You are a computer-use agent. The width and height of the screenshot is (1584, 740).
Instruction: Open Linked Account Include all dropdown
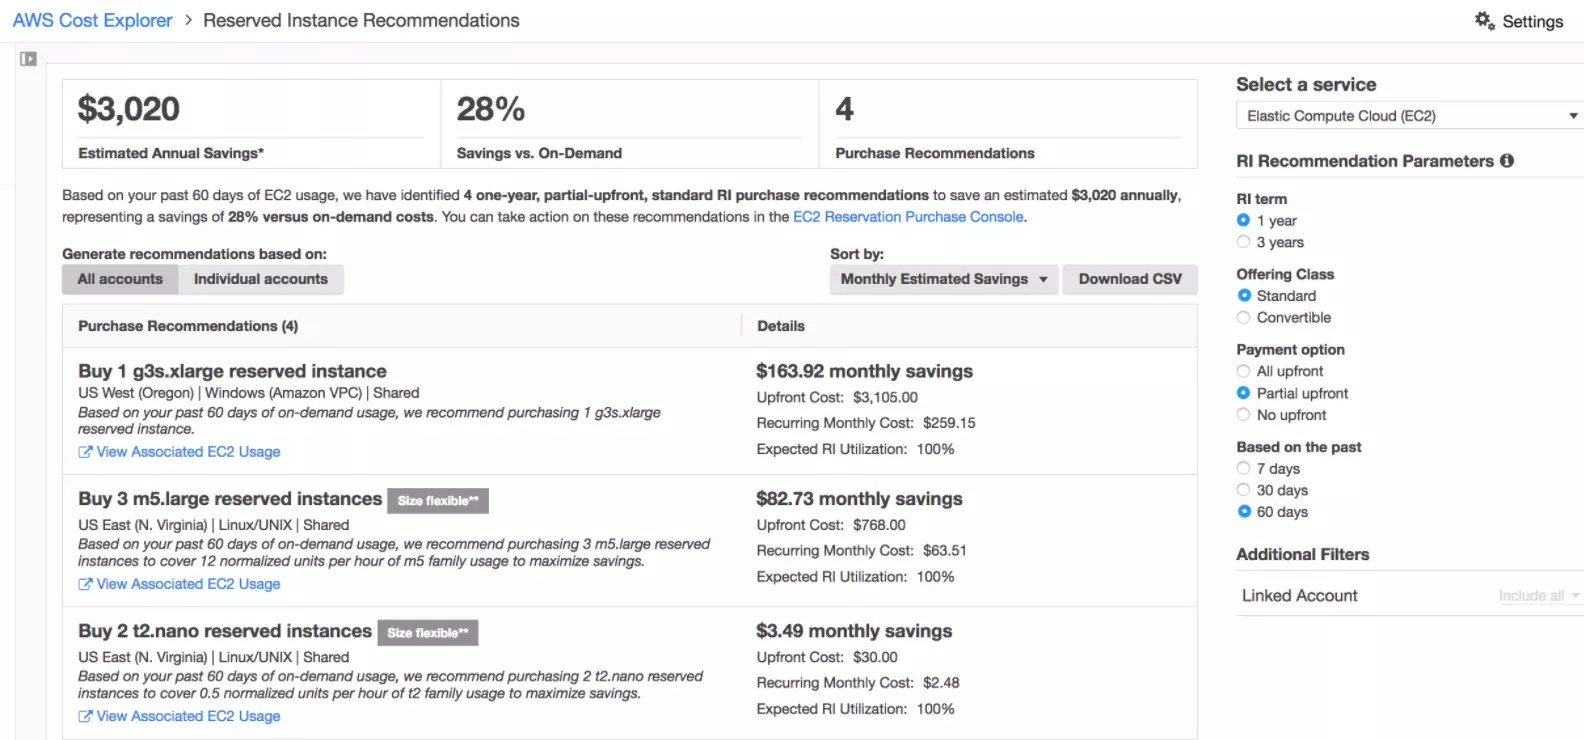(1539, 596)
